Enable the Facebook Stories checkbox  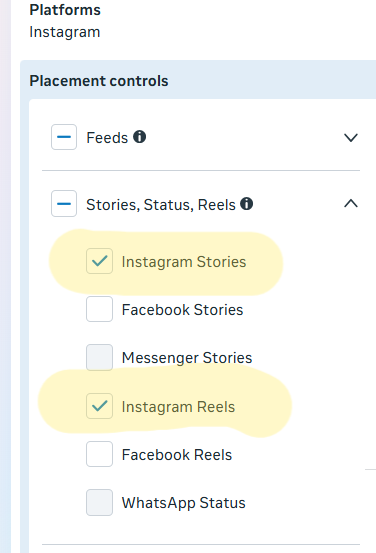(x=99, y=309)
